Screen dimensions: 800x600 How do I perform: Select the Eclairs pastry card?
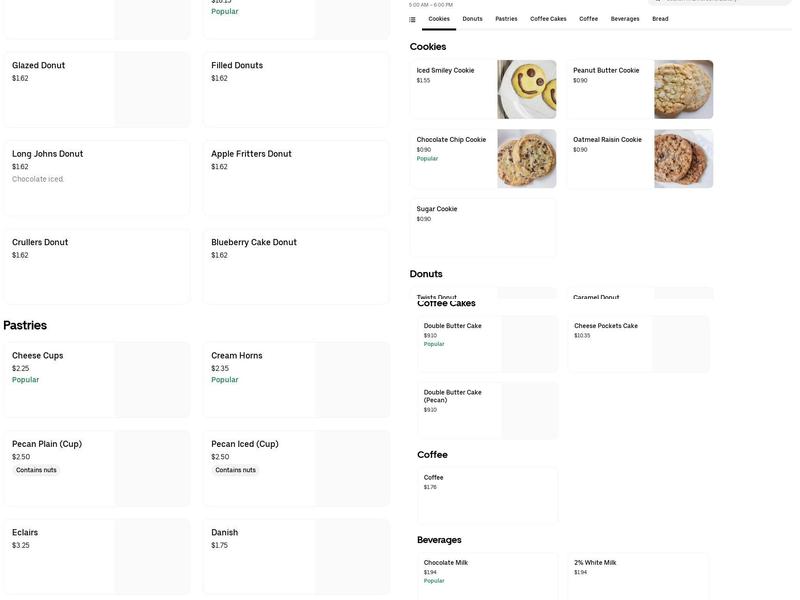(x=96, y=556)
